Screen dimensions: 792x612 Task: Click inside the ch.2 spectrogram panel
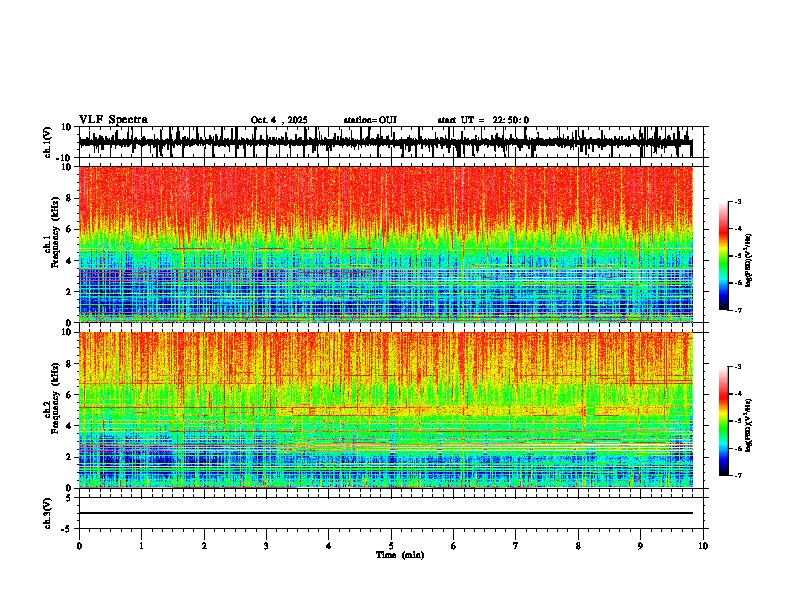pyautogui.click(x=386, y=410)
